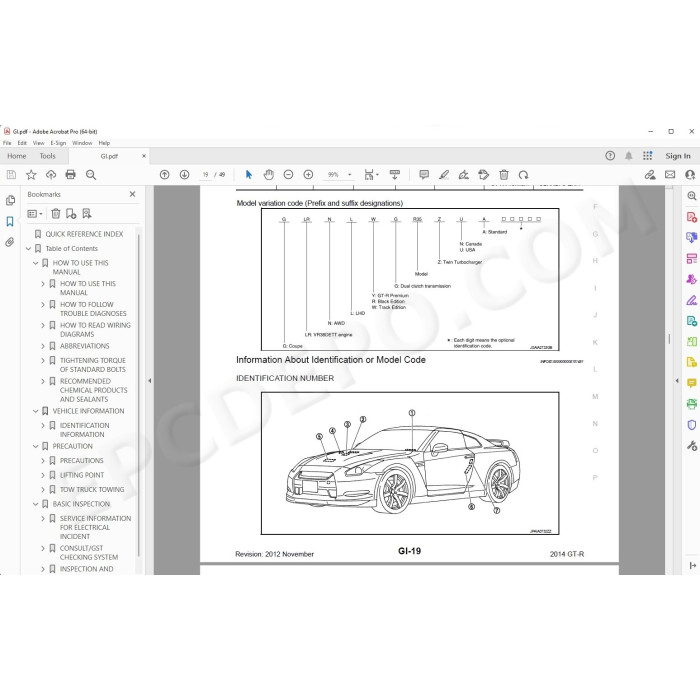
Task: Collapse the PRECAUTION bookmark group
Action: 36,446
